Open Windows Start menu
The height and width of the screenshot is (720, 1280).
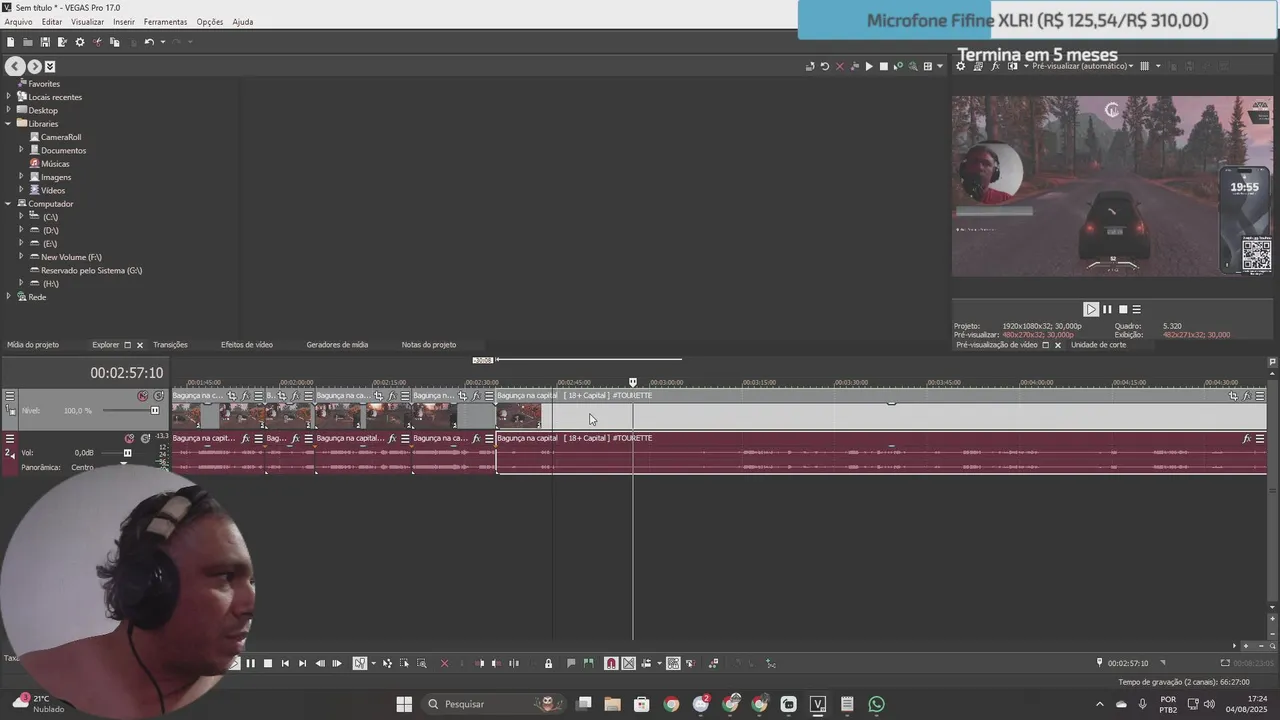click(x=404, y=704)
